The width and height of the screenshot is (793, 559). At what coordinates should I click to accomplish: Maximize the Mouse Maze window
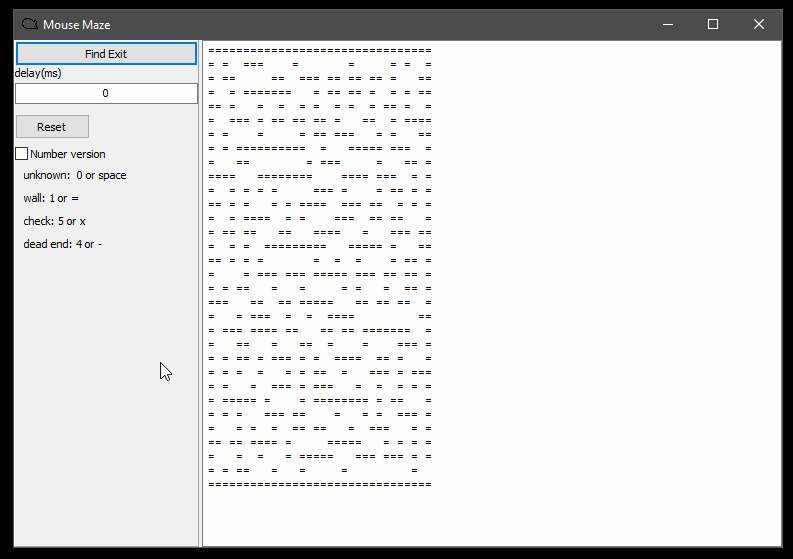pos(713,24)
